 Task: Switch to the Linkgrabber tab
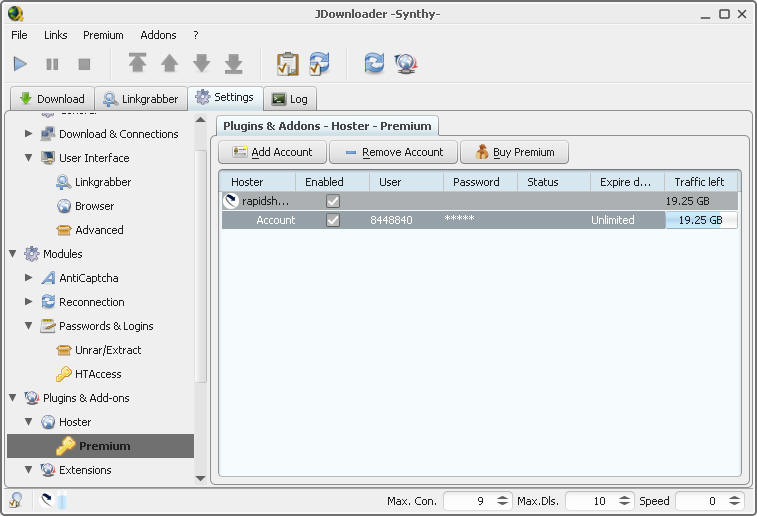pyautogui.click(x=141, y=99)
